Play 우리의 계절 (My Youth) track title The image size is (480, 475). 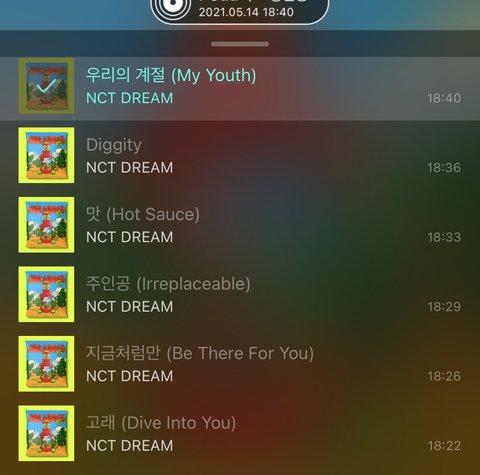171,75
